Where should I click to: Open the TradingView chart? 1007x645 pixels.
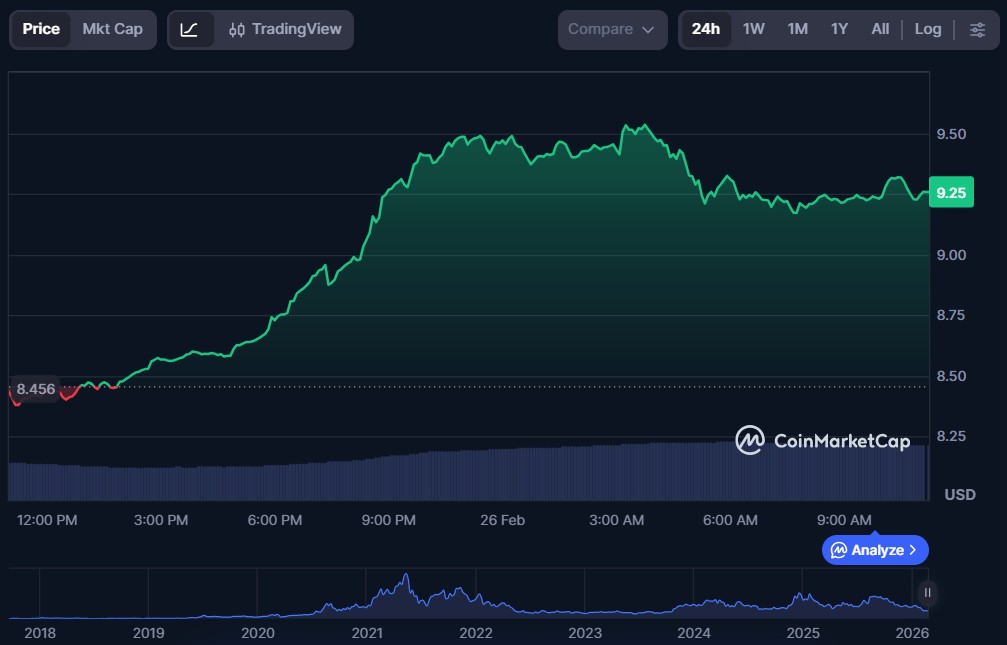[x=299, y=29]
